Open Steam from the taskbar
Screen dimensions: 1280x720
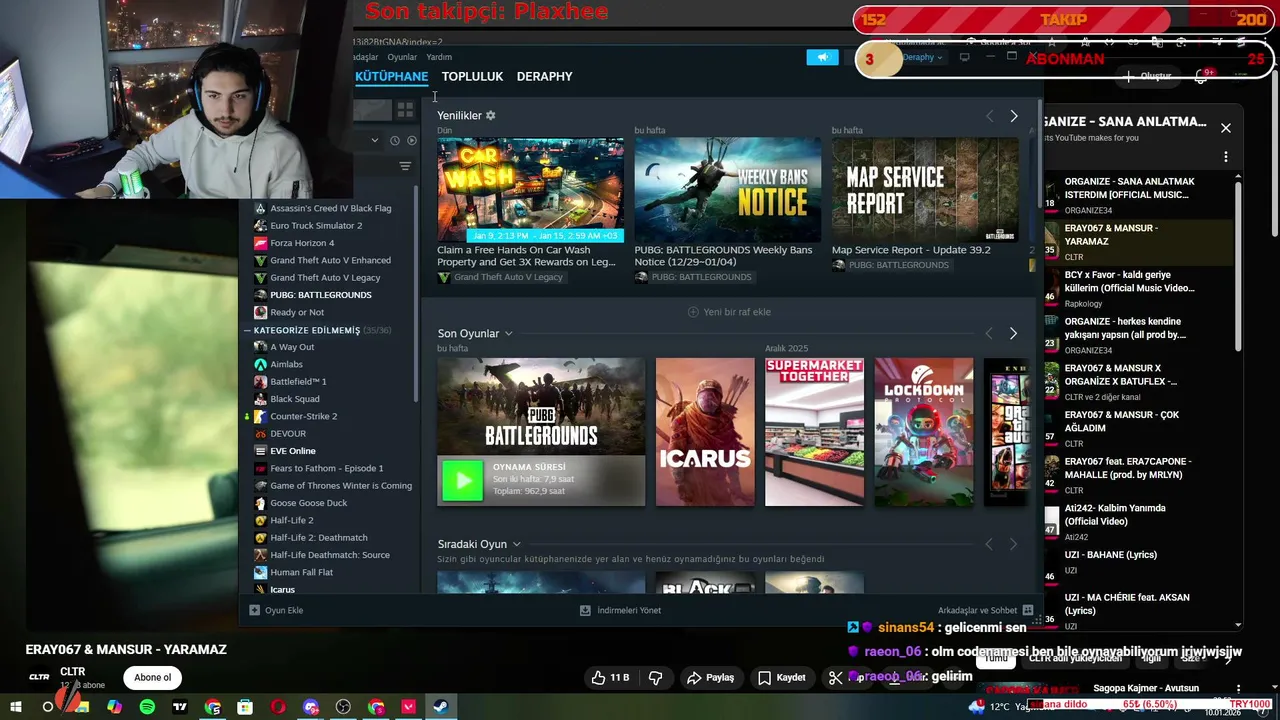tap(440, 707)
